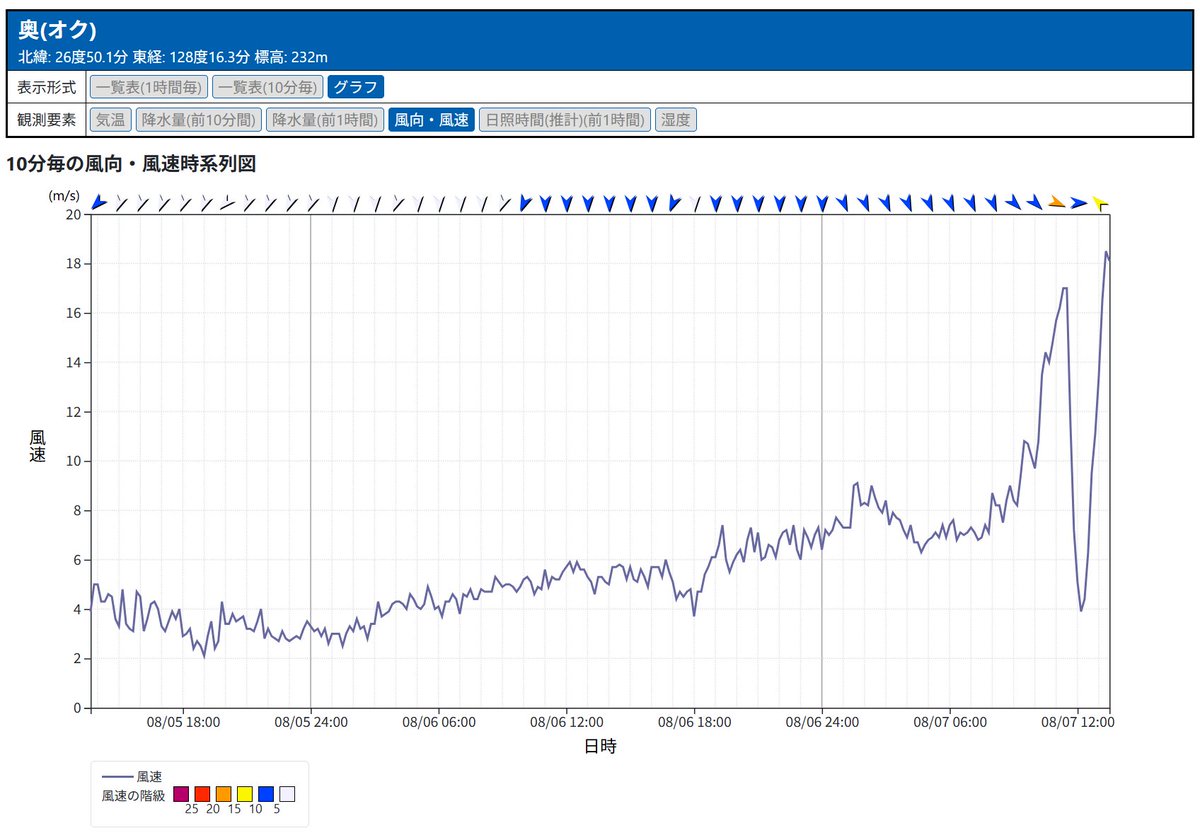
Task: Click the 14 value on the y-axis
Action: coord(73,362)
